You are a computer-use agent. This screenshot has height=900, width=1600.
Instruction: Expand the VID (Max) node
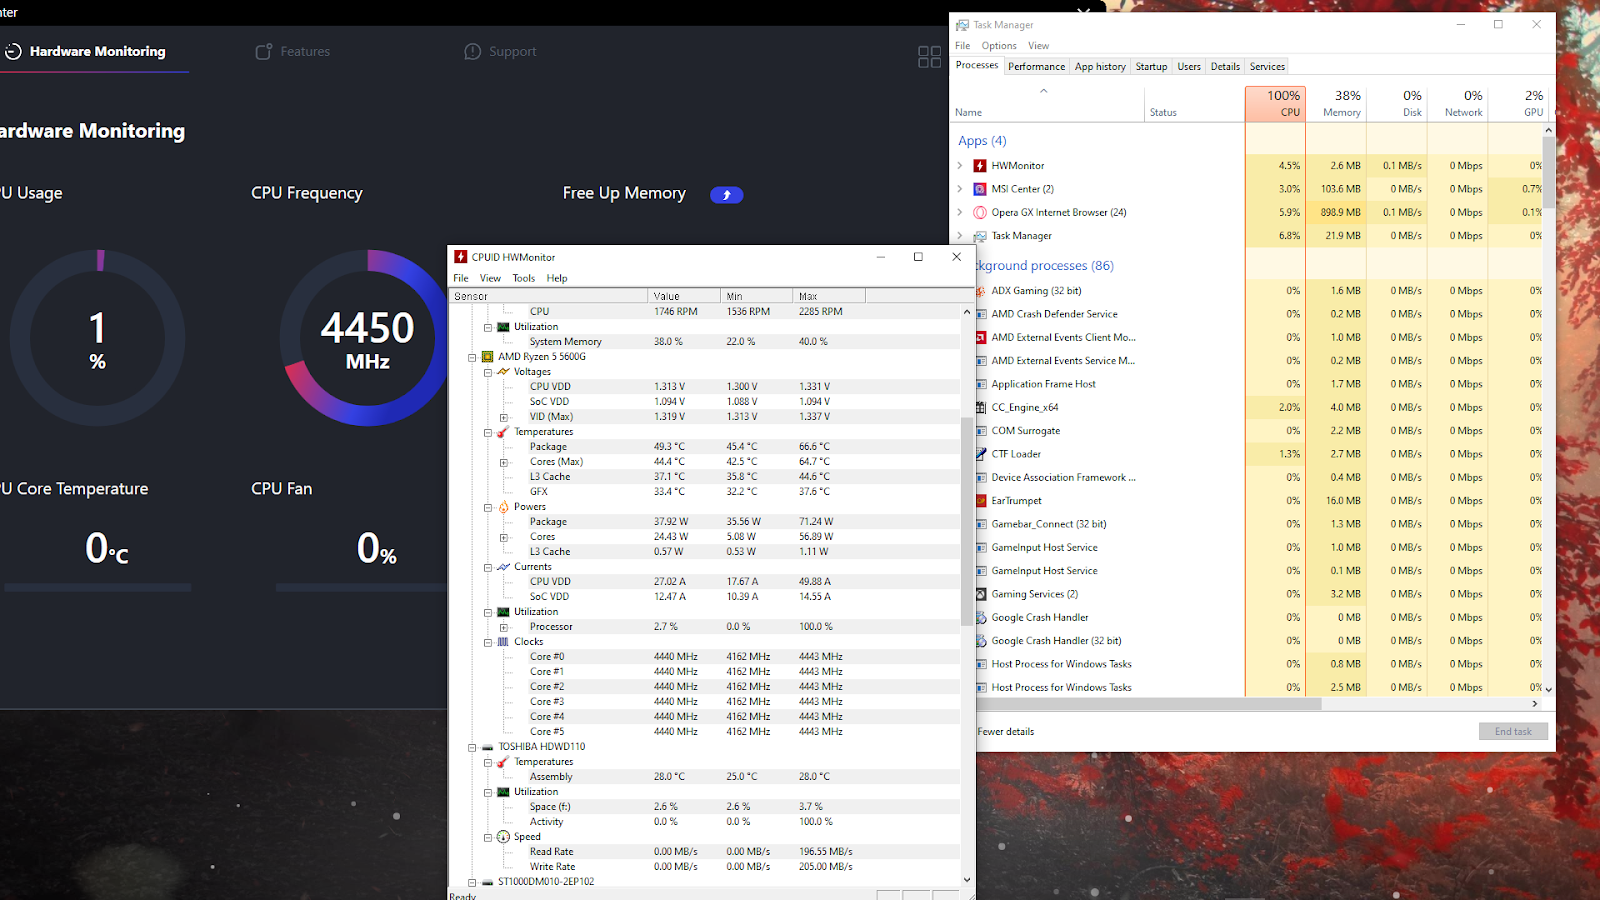(x=504, y=417)
